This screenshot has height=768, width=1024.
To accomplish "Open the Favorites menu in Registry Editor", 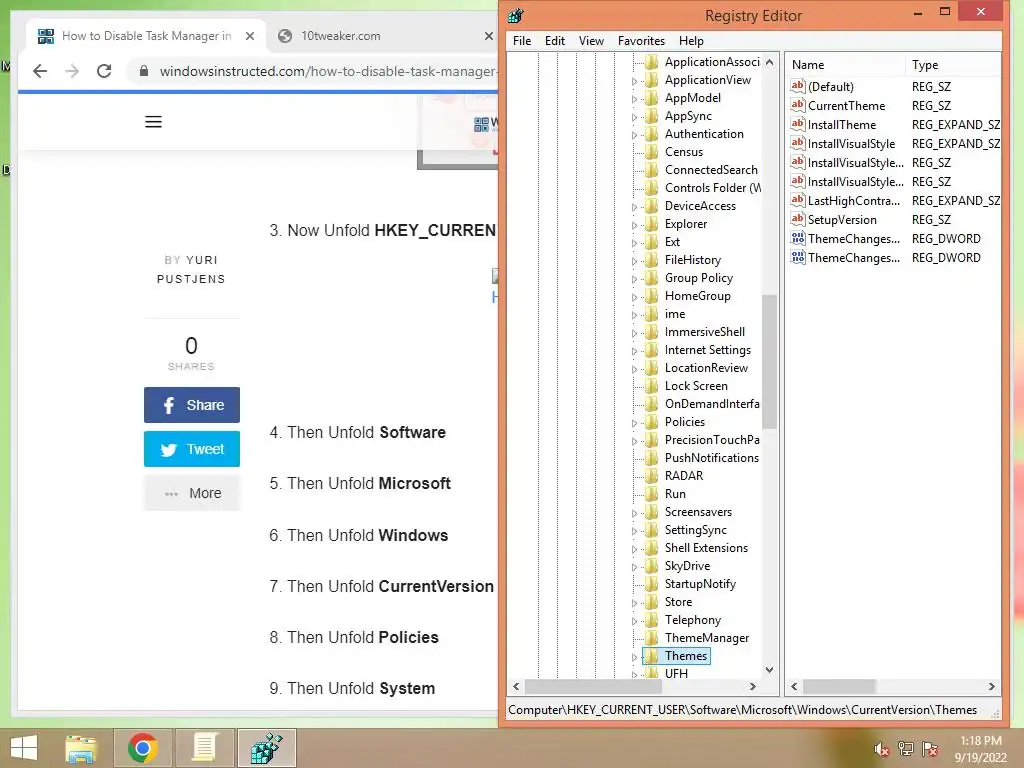I will click(x=641, y=40).
